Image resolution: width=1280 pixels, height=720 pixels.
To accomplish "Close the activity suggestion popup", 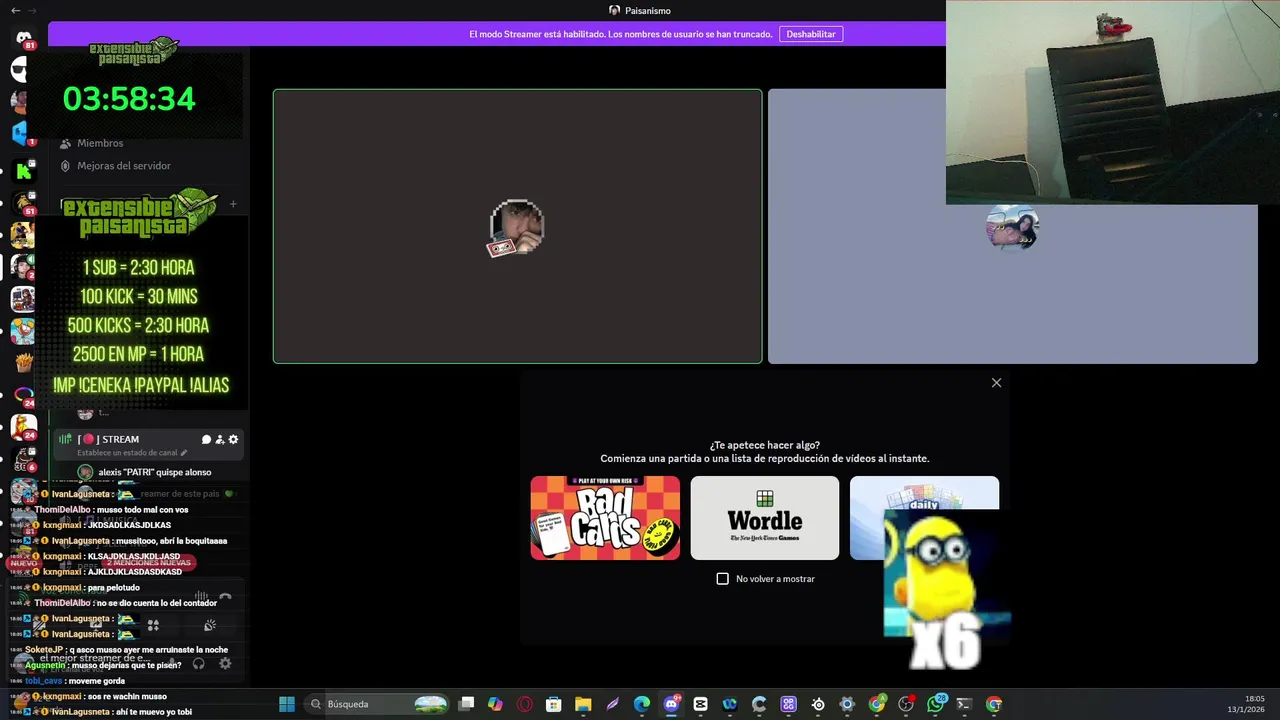I will [996, 383].
